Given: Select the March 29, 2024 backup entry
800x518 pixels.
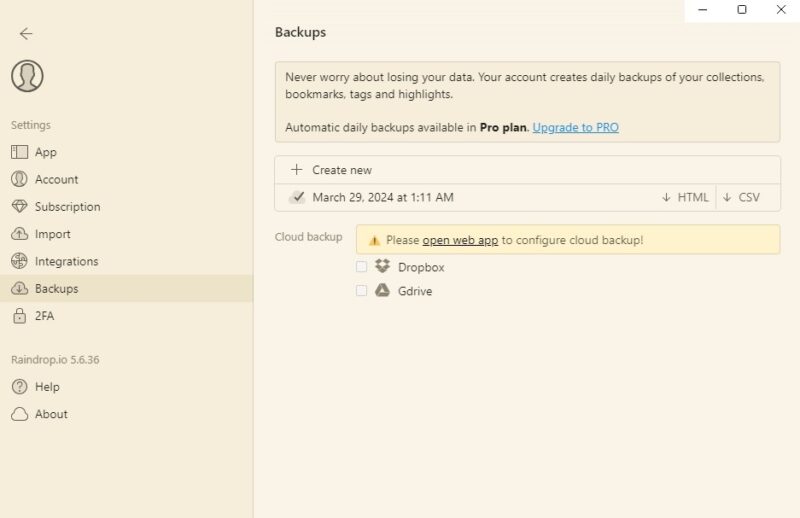Looking at the screenshot, I should pos(383,198).
